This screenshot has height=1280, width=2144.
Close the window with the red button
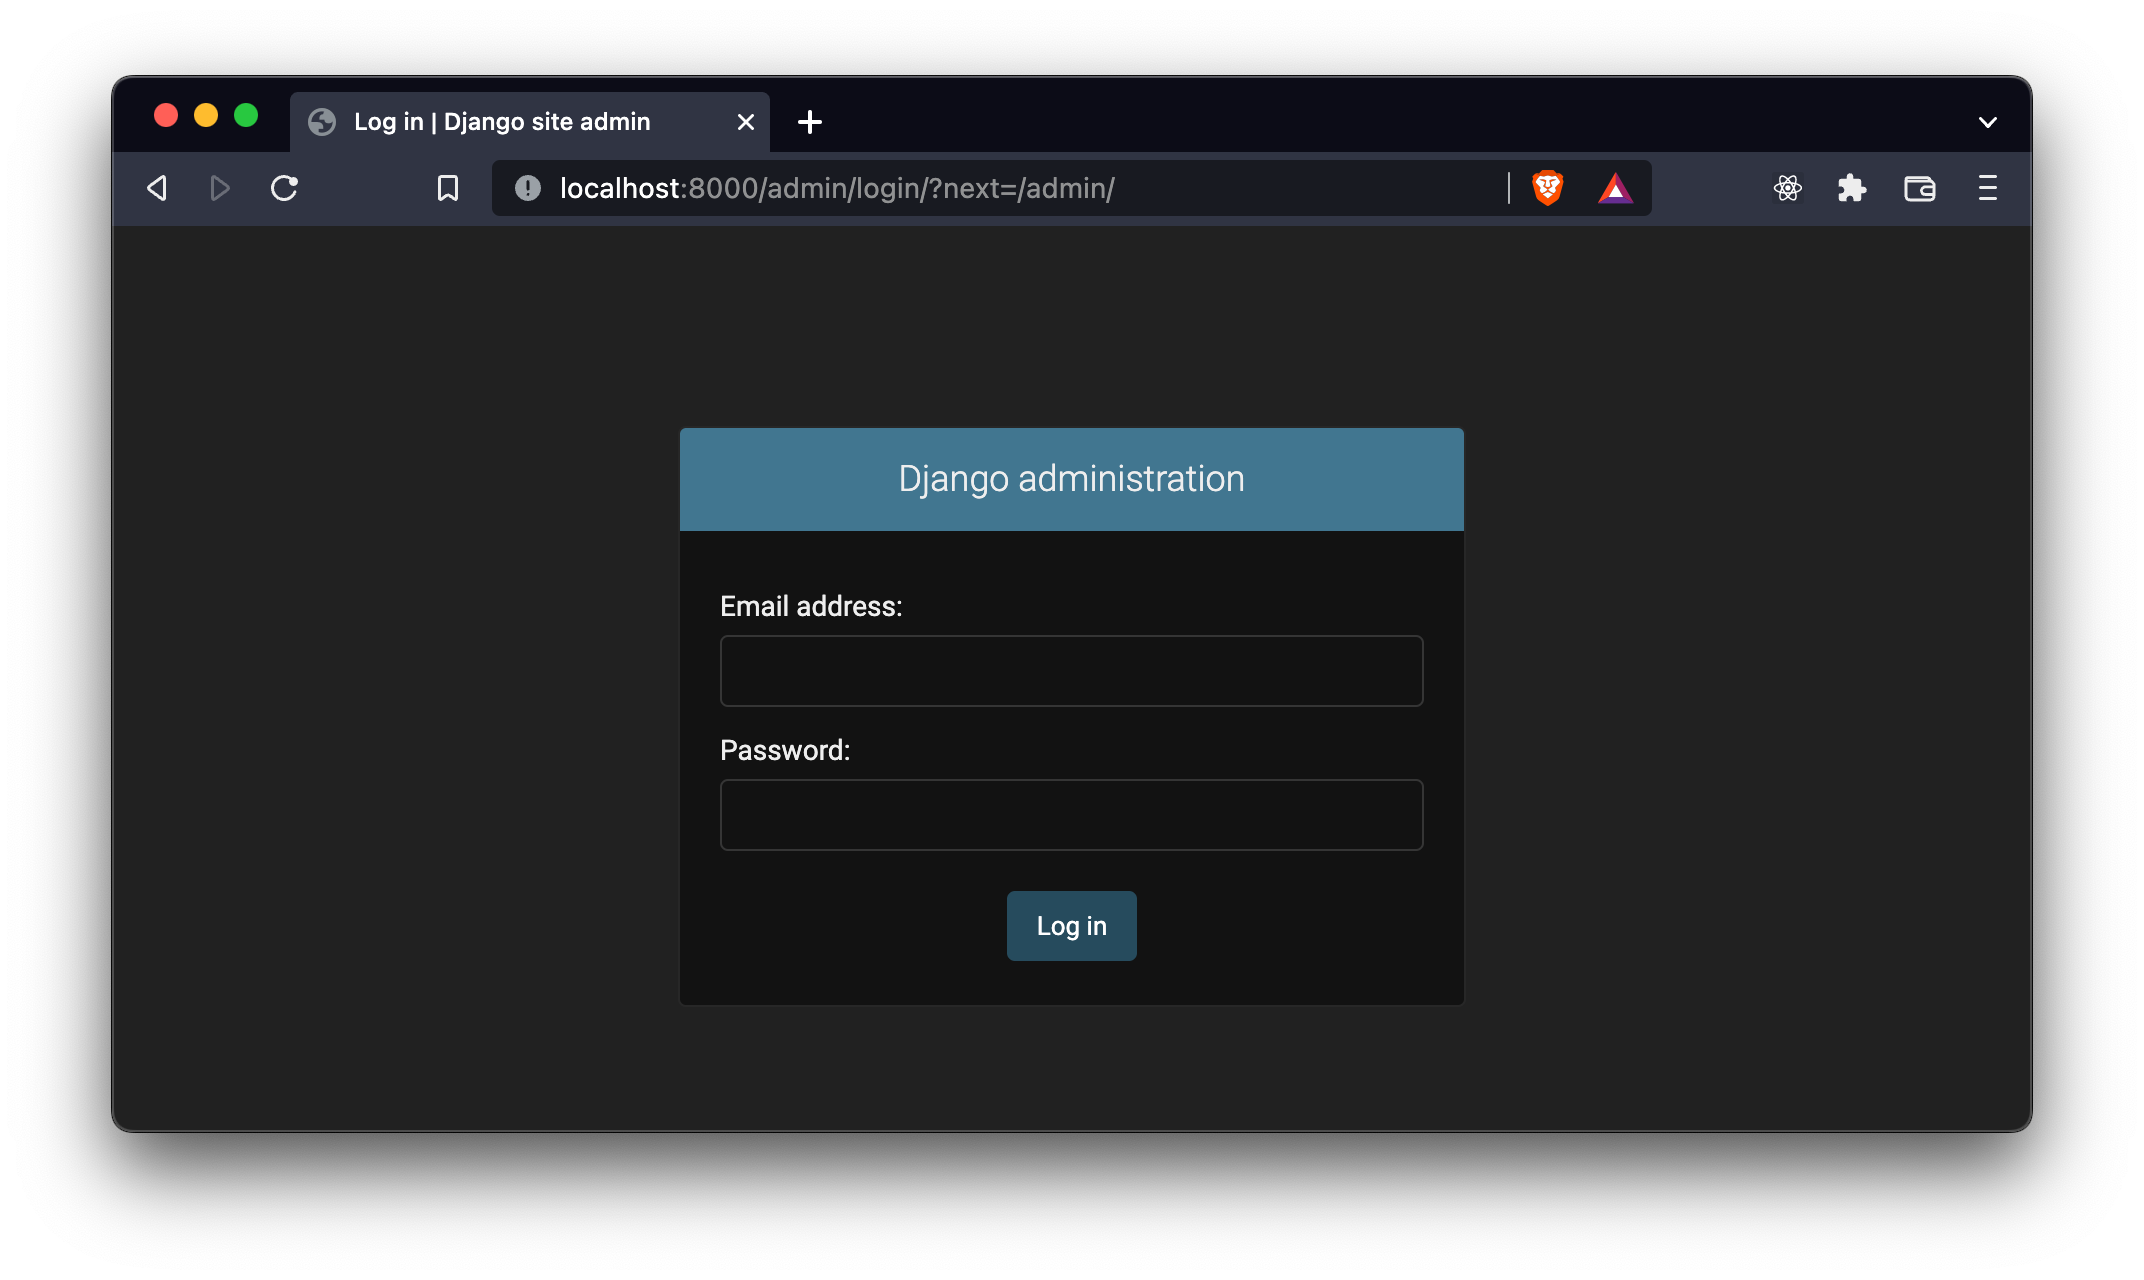pyautogui.click(x=166, y=116)
